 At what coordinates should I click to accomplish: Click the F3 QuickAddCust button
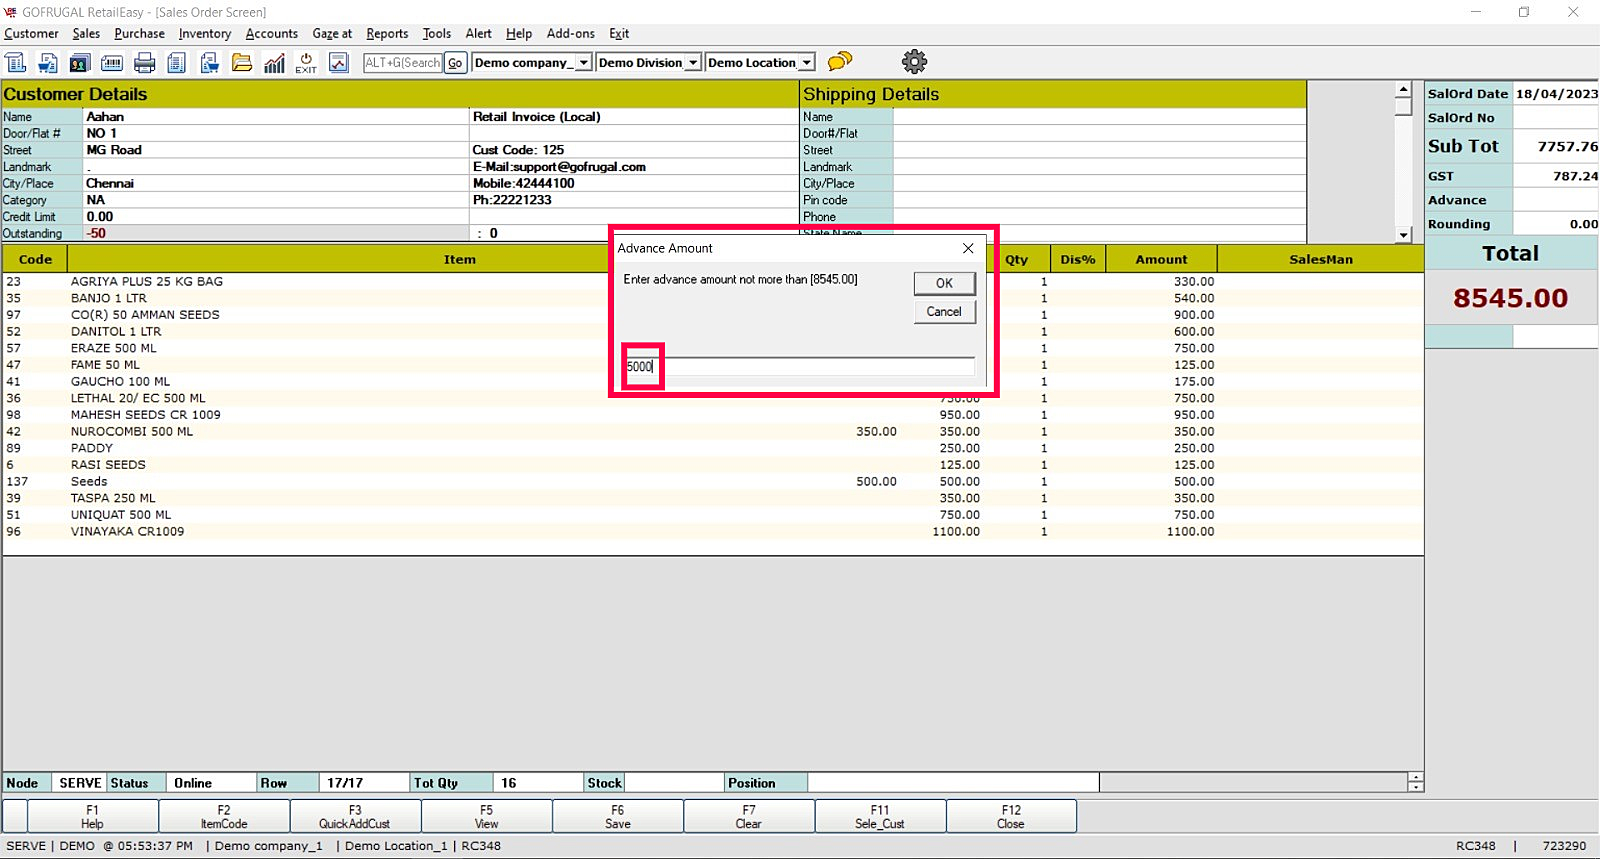click(x=355, y=817)
